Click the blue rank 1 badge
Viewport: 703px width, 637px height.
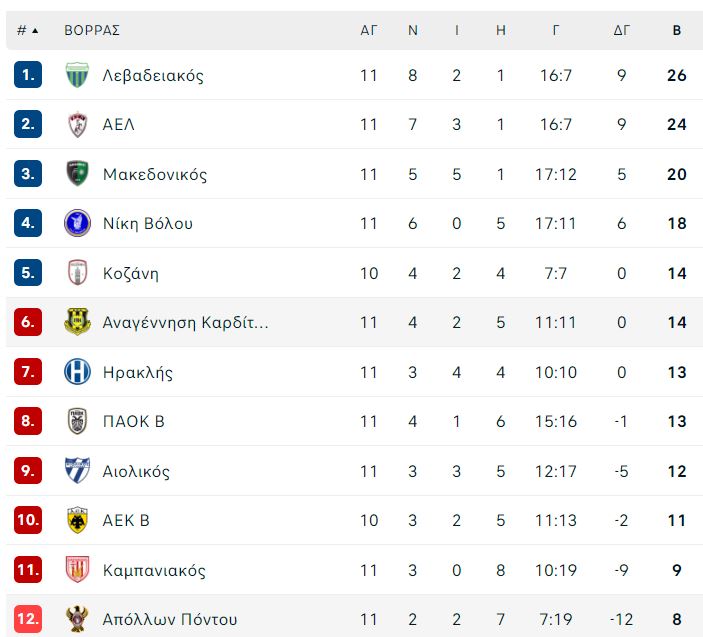tap(28, 74)
